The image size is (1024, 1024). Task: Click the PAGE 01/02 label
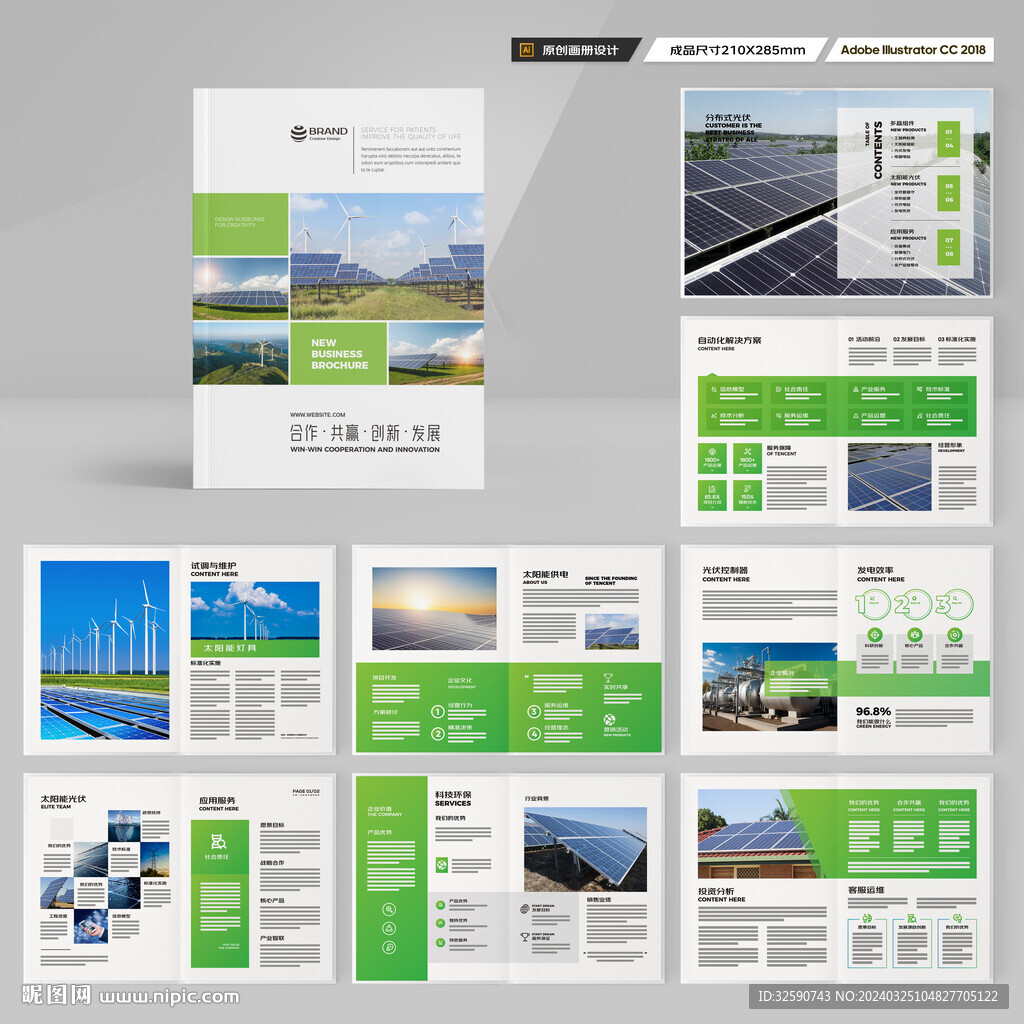[306, 791]
